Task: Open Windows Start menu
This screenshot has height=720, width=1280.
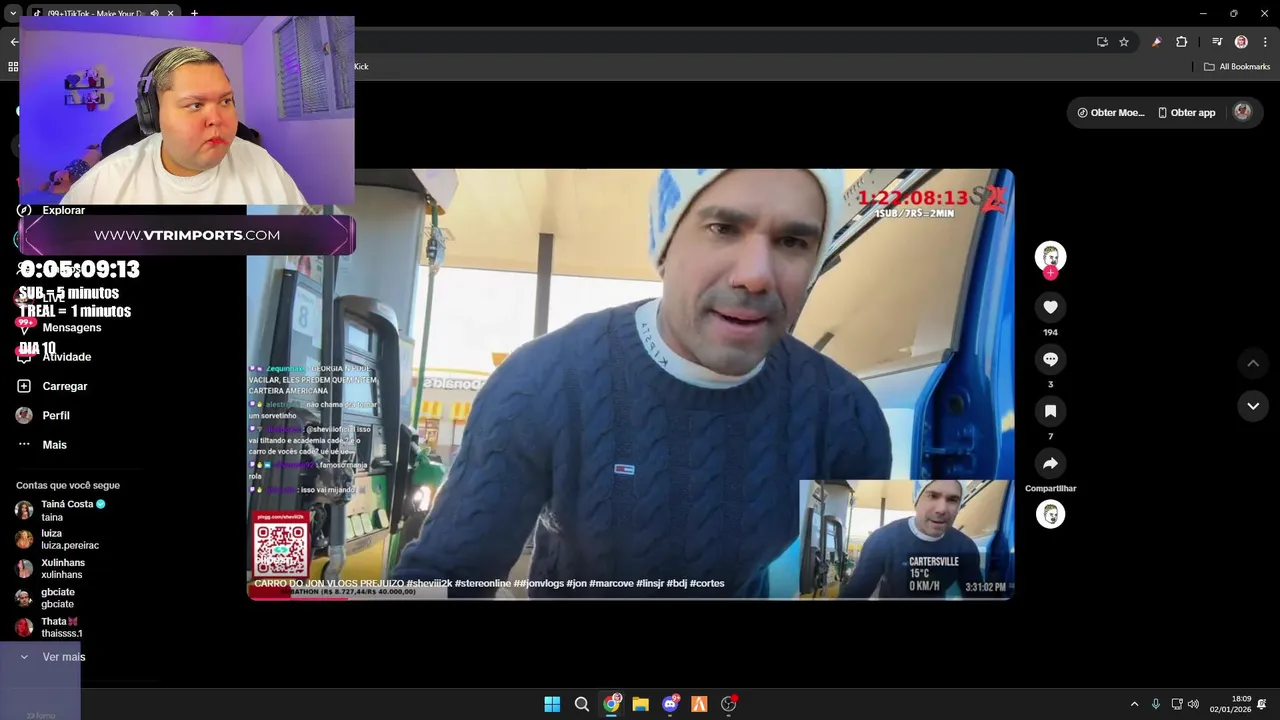Action: (552, 704)
